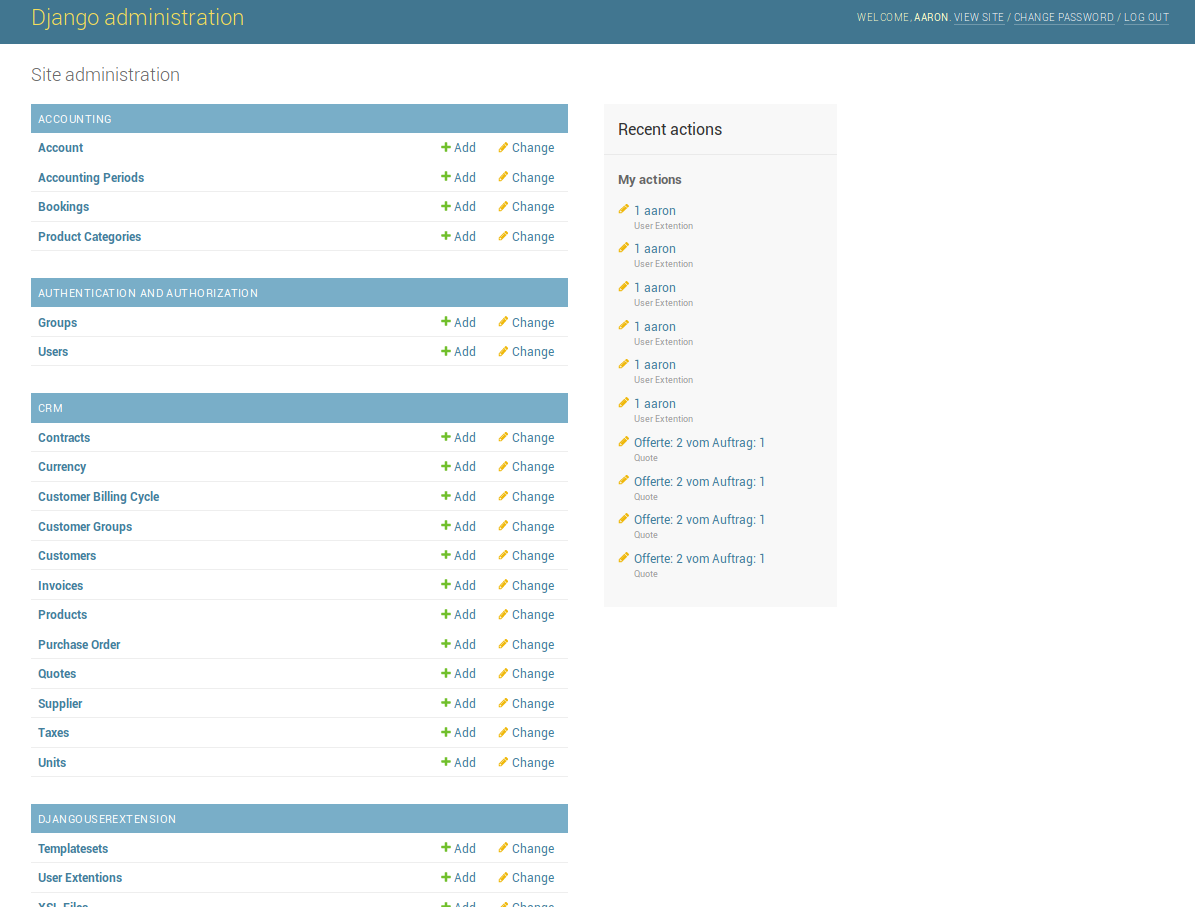Open the Djangouserextension section header
This screenshot has width=1195, height=907.
(107, 819)
